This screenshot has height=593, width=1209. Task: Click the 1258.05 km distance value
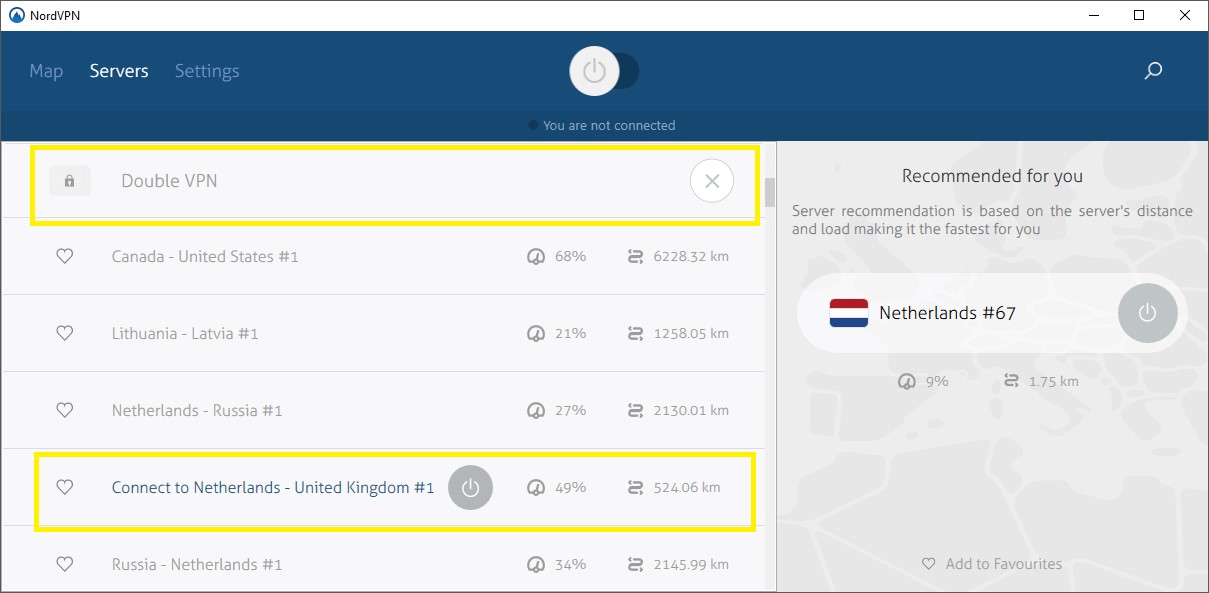691,334
